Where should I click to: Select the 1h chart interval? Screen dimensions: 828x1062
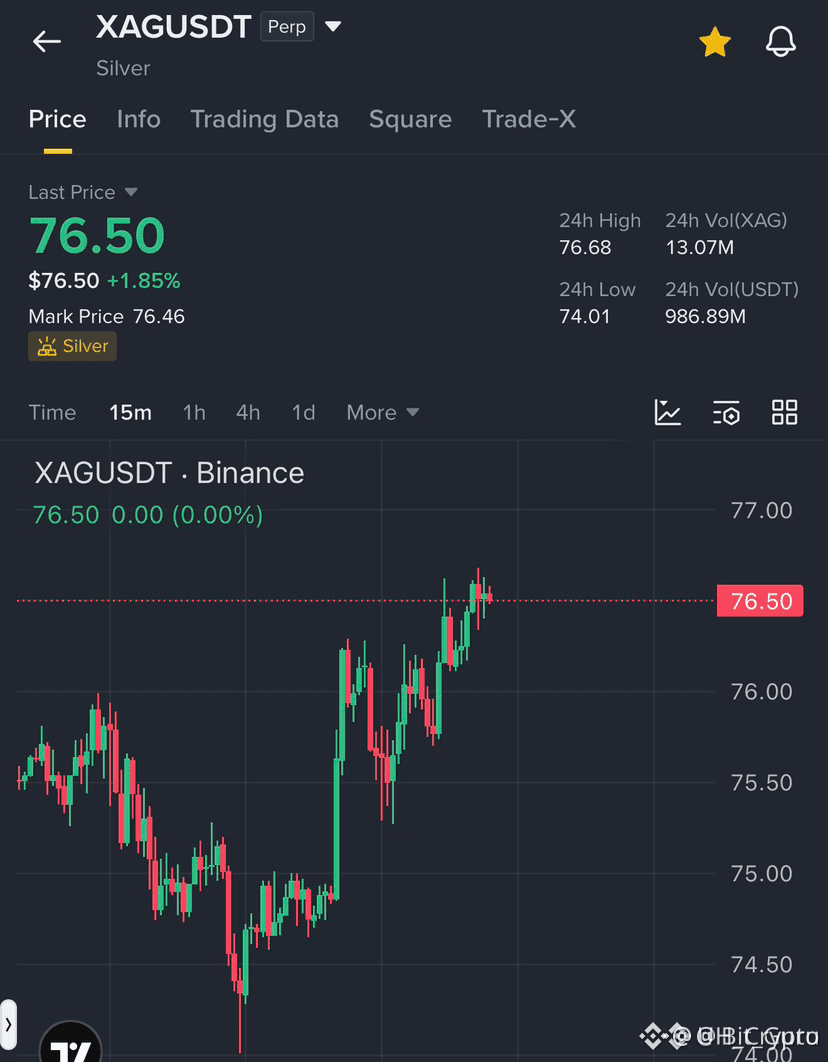[194, 412]
